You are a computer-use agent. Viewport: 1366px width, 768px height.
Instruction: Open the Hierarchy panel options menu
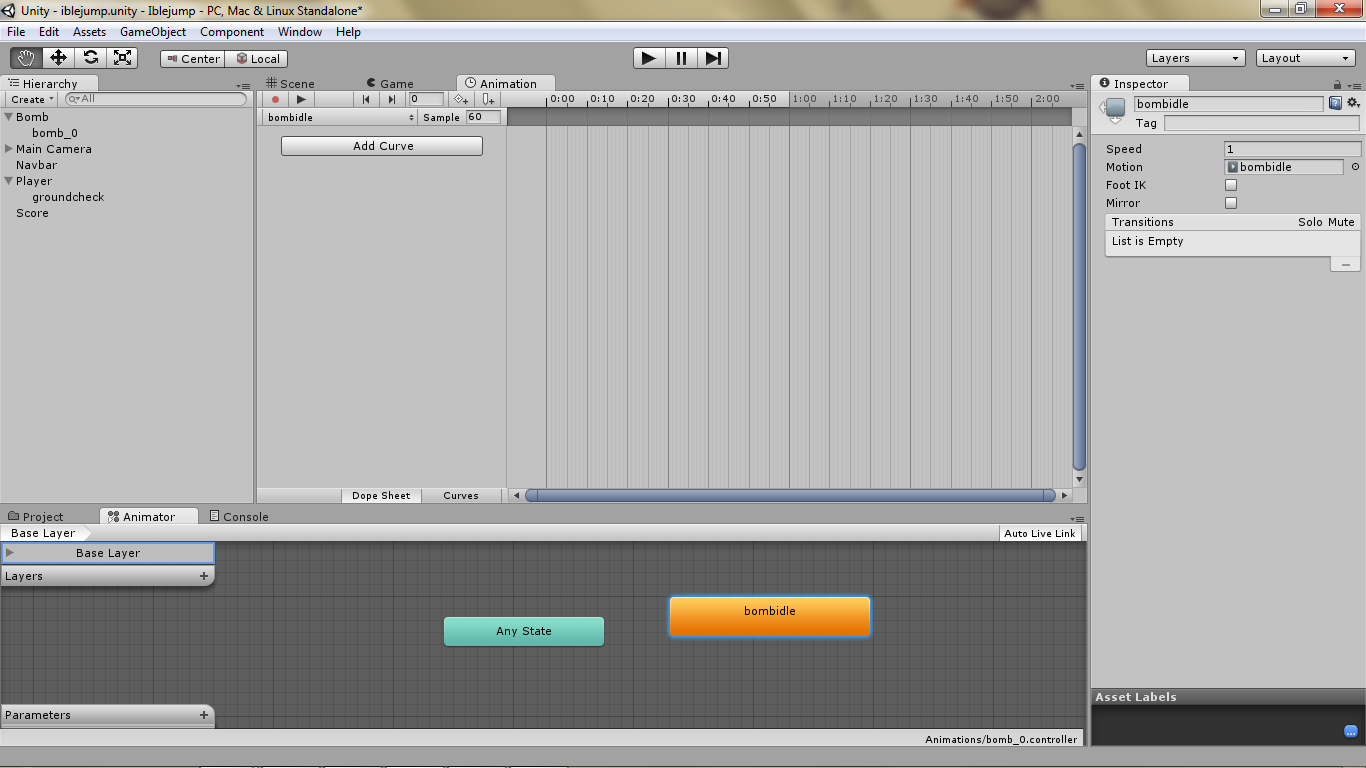pyautogui.click(x=244, y=86)
